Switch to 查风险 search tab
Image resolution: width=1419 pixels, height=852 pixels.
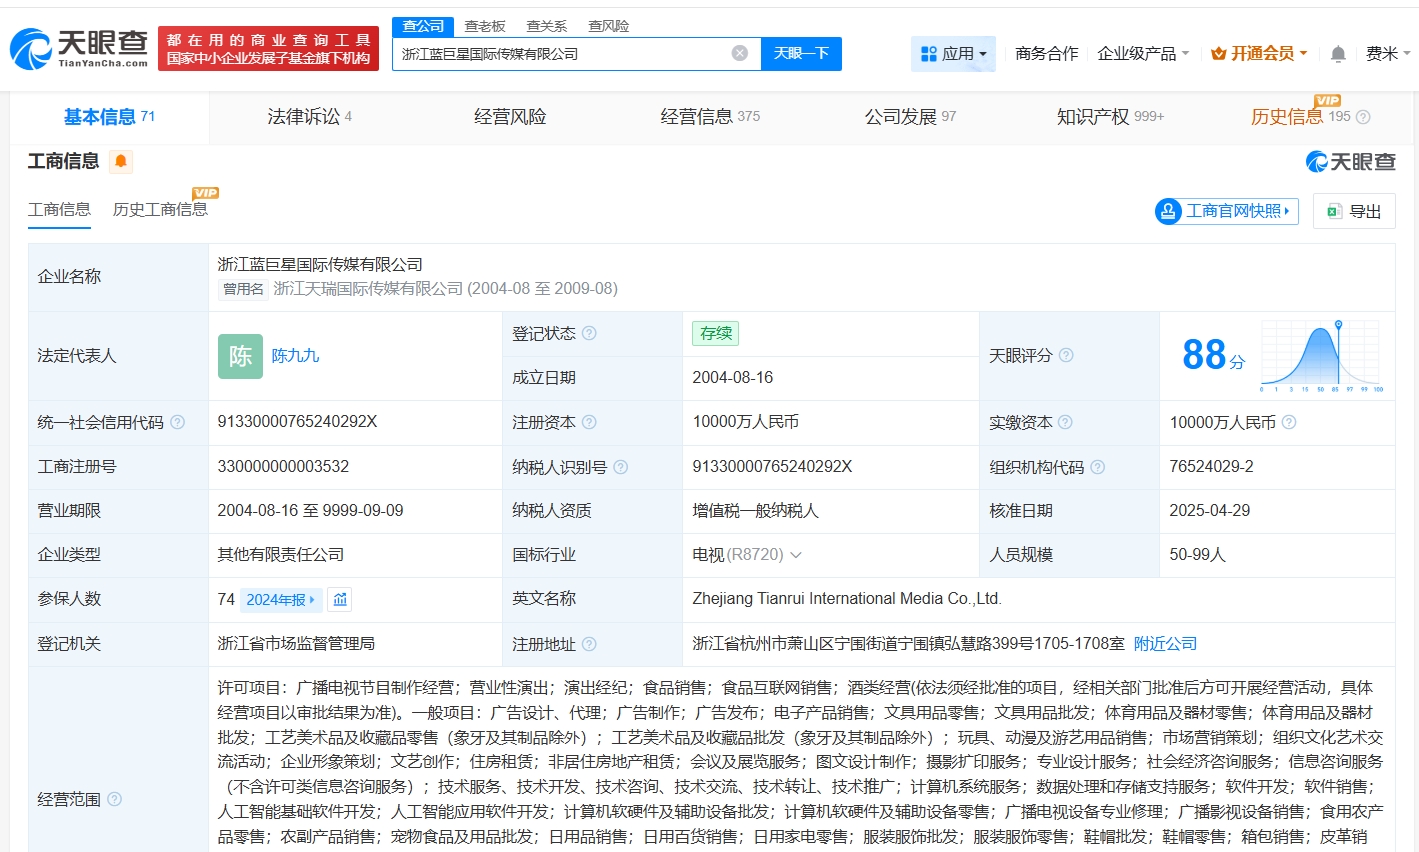609,26
